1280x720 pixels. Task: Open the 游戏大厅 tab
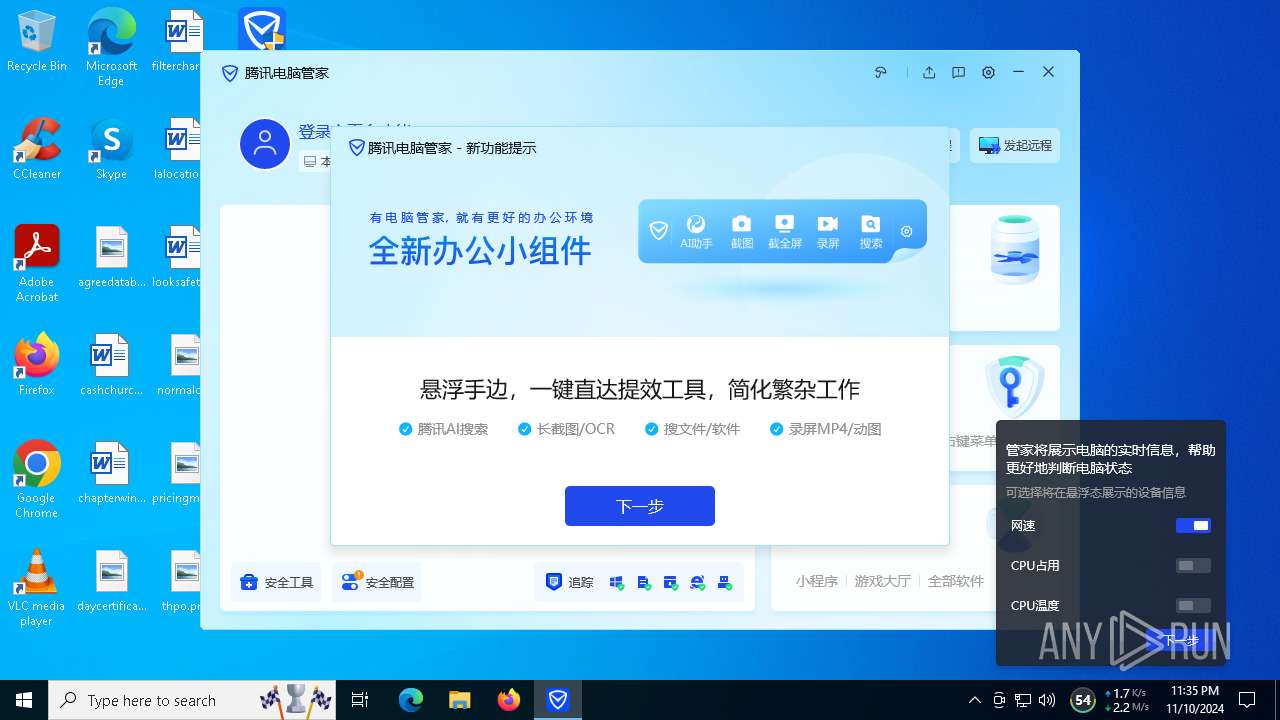point(882,581)
